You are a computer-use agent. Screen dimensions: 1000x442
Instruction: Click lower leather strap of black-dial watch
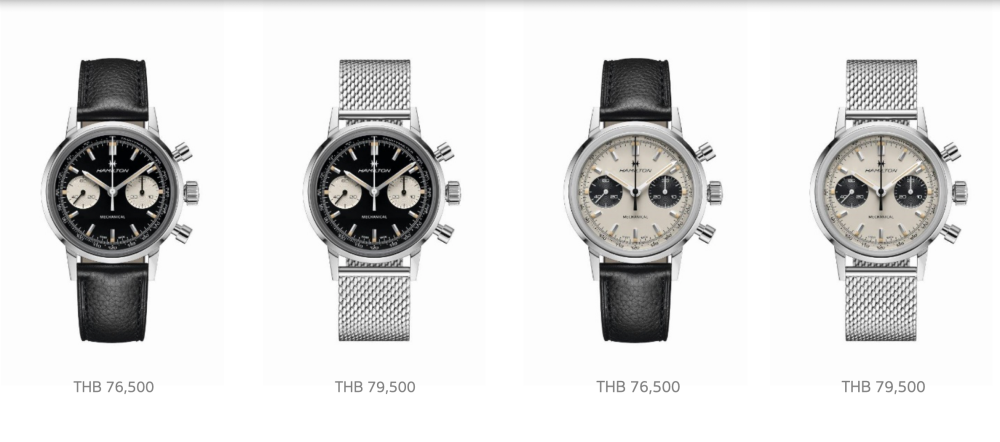tap(112, 302)
